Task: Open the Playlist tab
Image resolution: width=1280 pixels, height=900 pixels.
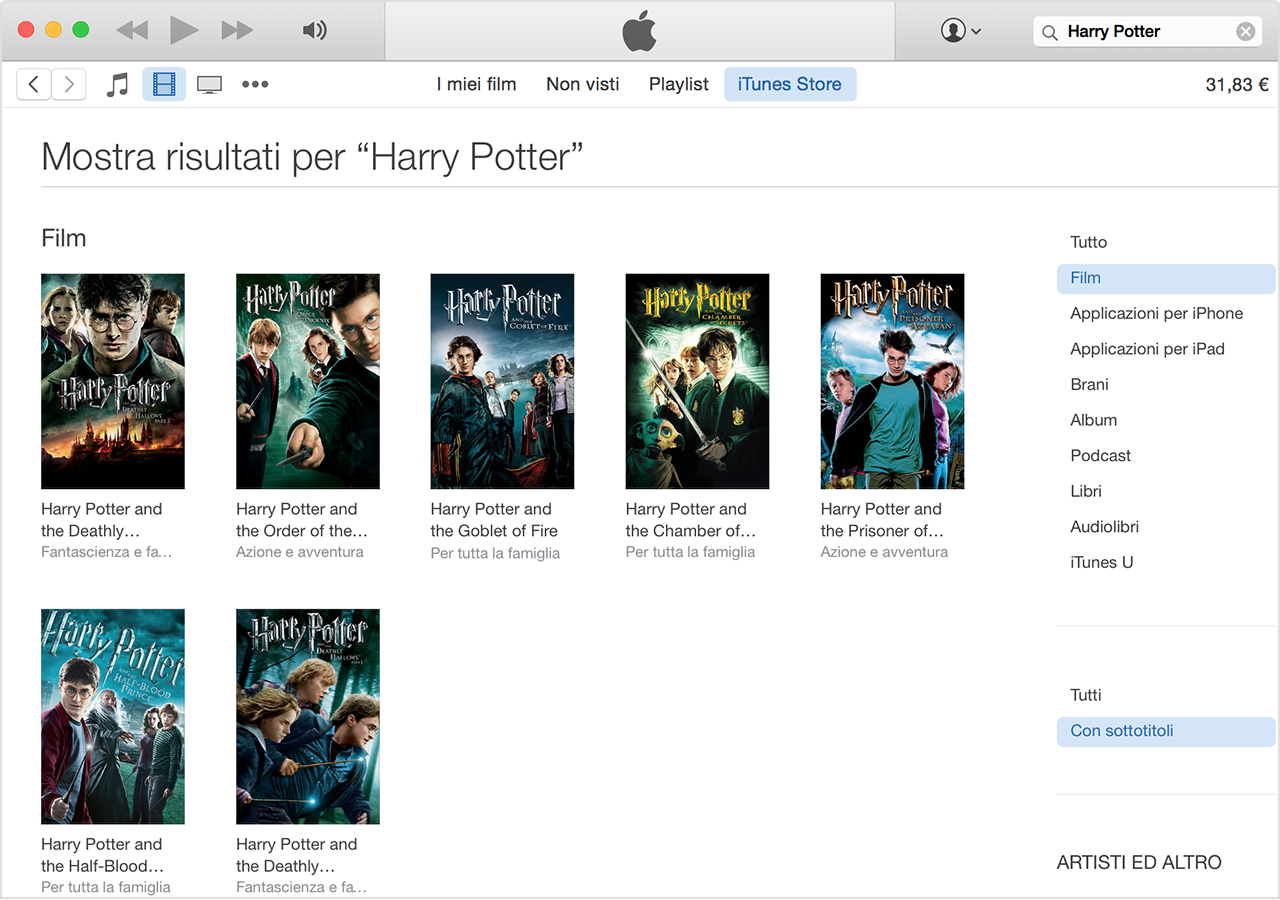Action: click(x=679, y=84)
